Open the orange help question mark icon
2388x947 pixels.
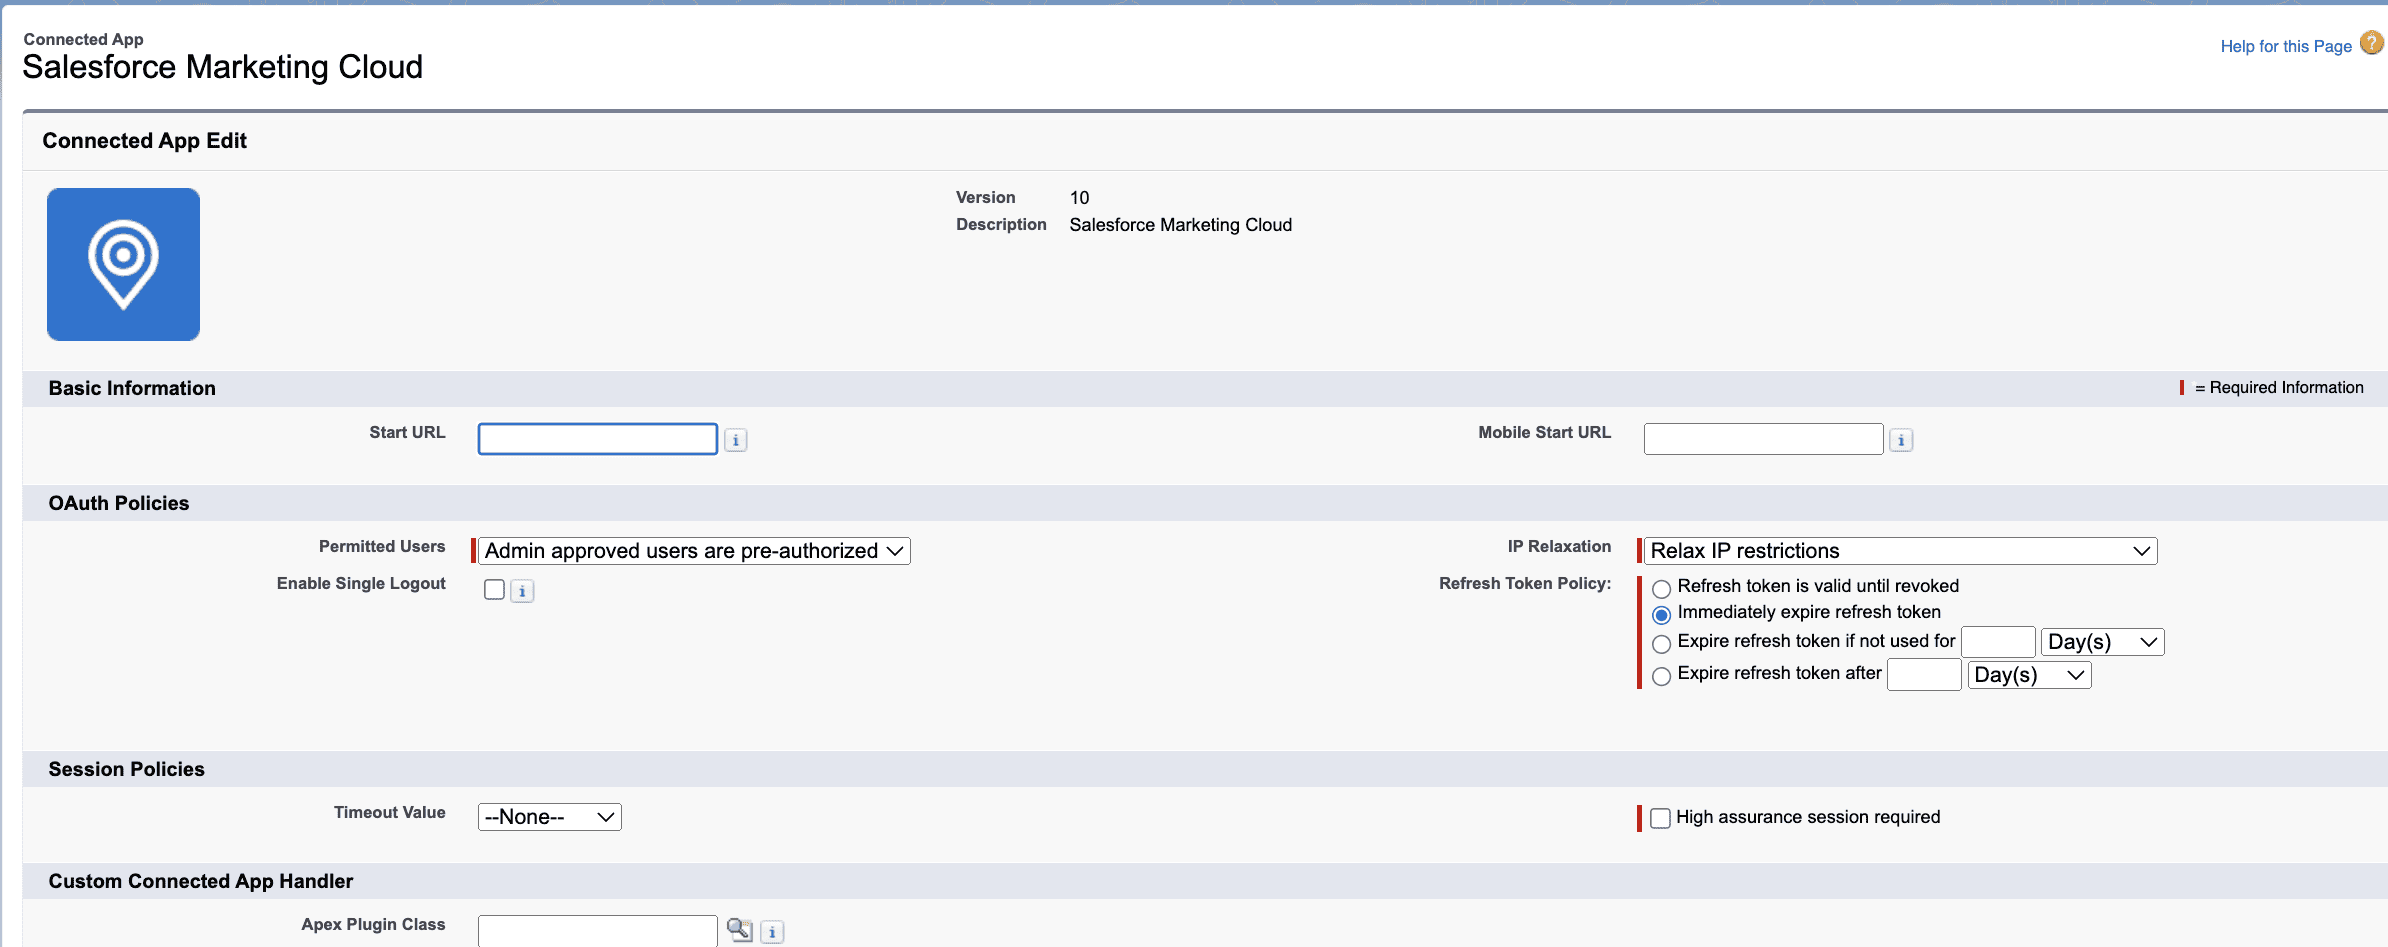pos(2372,43)
